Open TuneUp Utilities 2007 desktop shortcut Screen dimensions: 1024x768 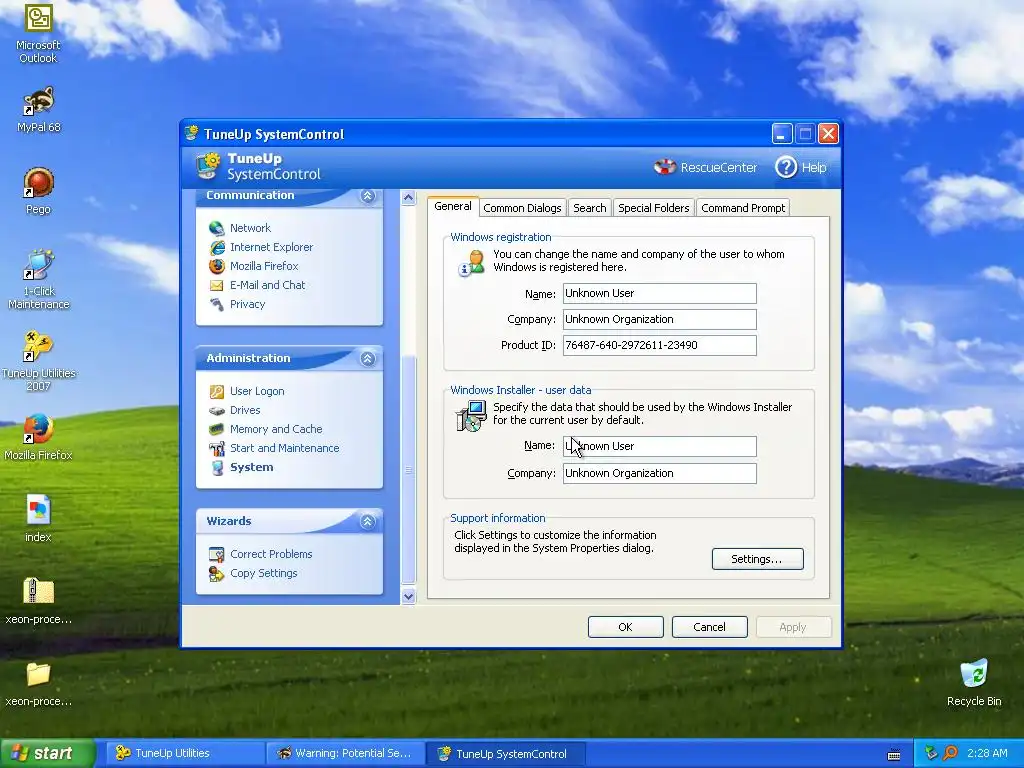tap(38, 361)
